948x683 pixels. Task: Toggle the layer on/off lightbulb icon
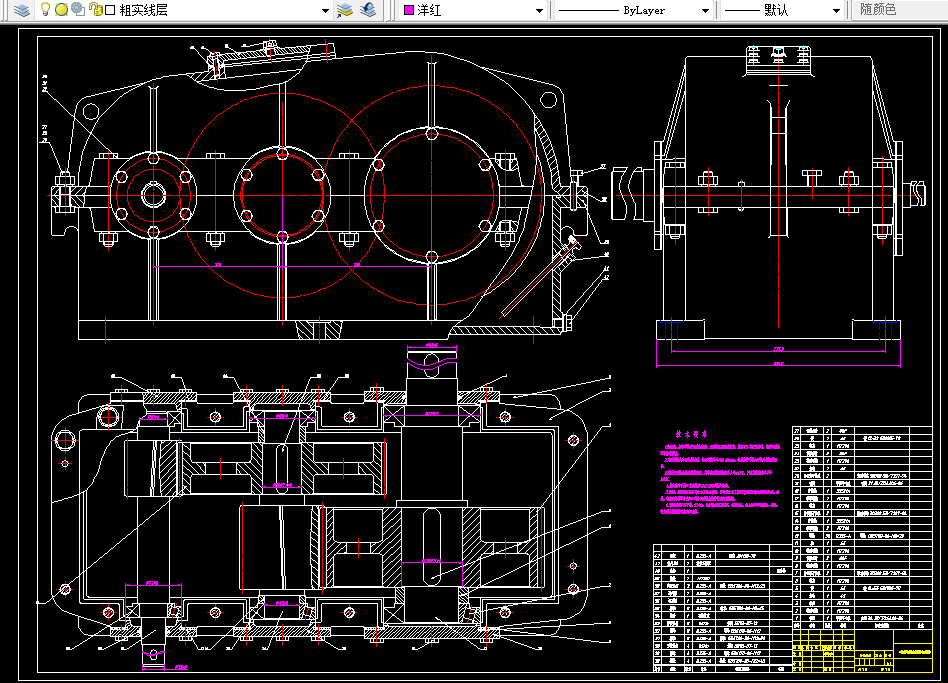(45, 9)
